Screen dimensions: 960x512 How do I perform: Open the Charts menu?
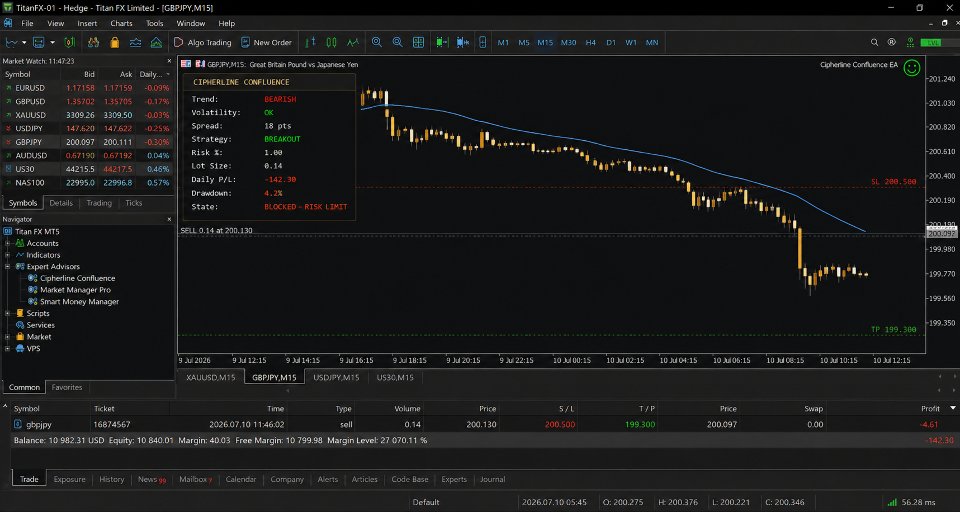pyautogui.click(x=121, y=23)
